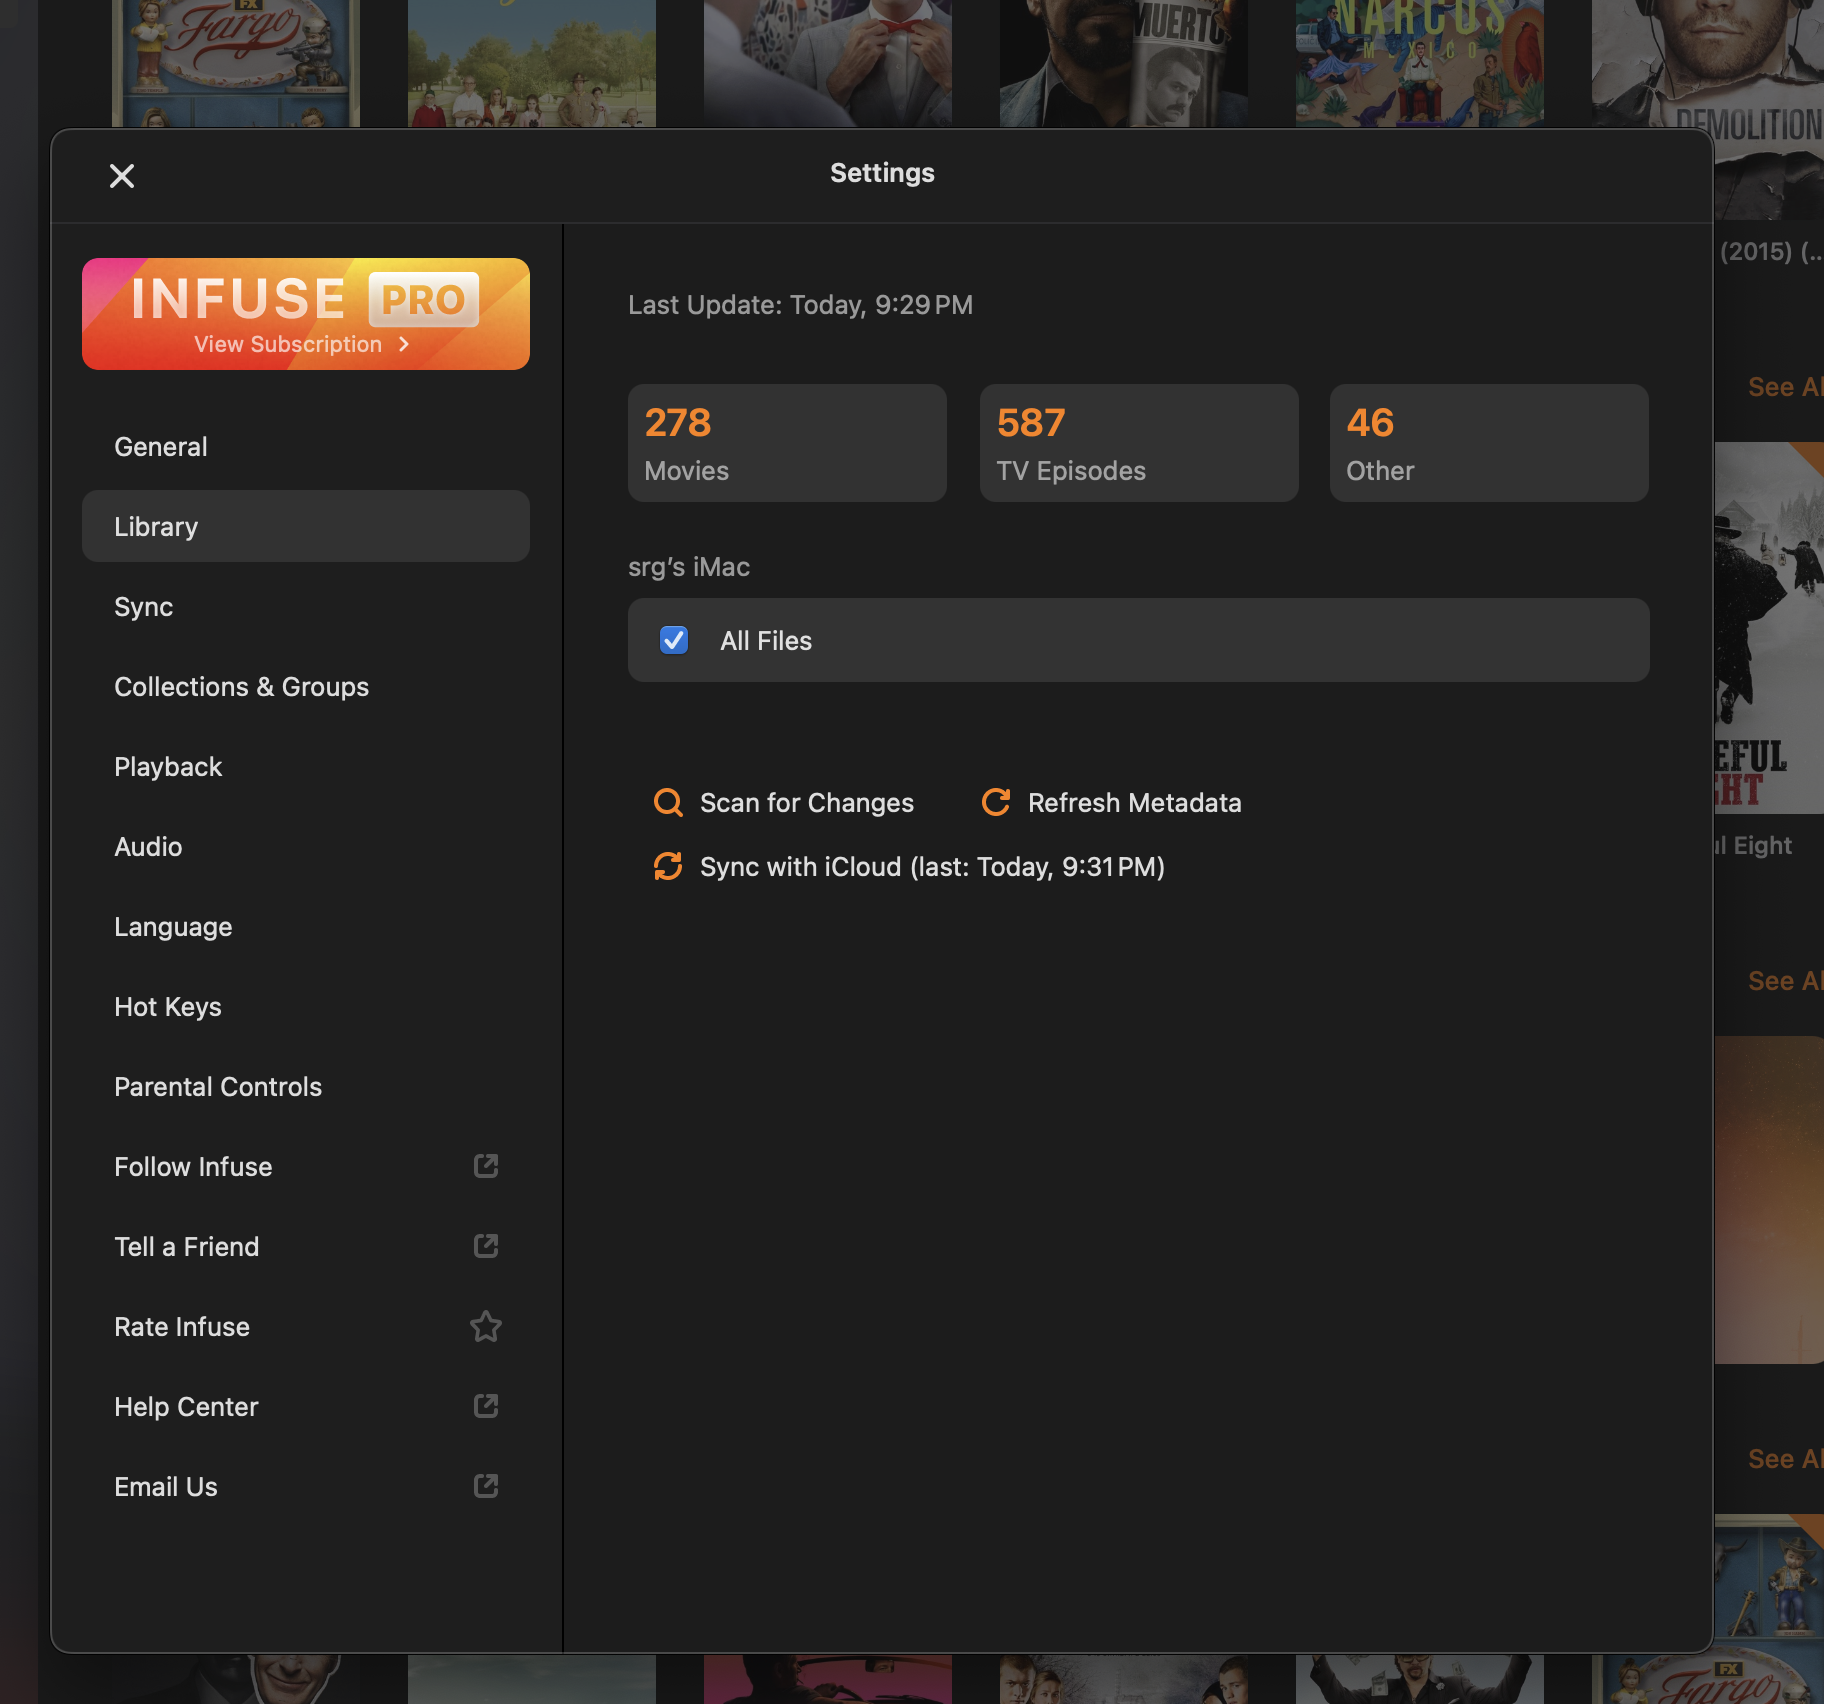Close the Settings dialog with X icon
The image size is (1824, 1704).
122,176
